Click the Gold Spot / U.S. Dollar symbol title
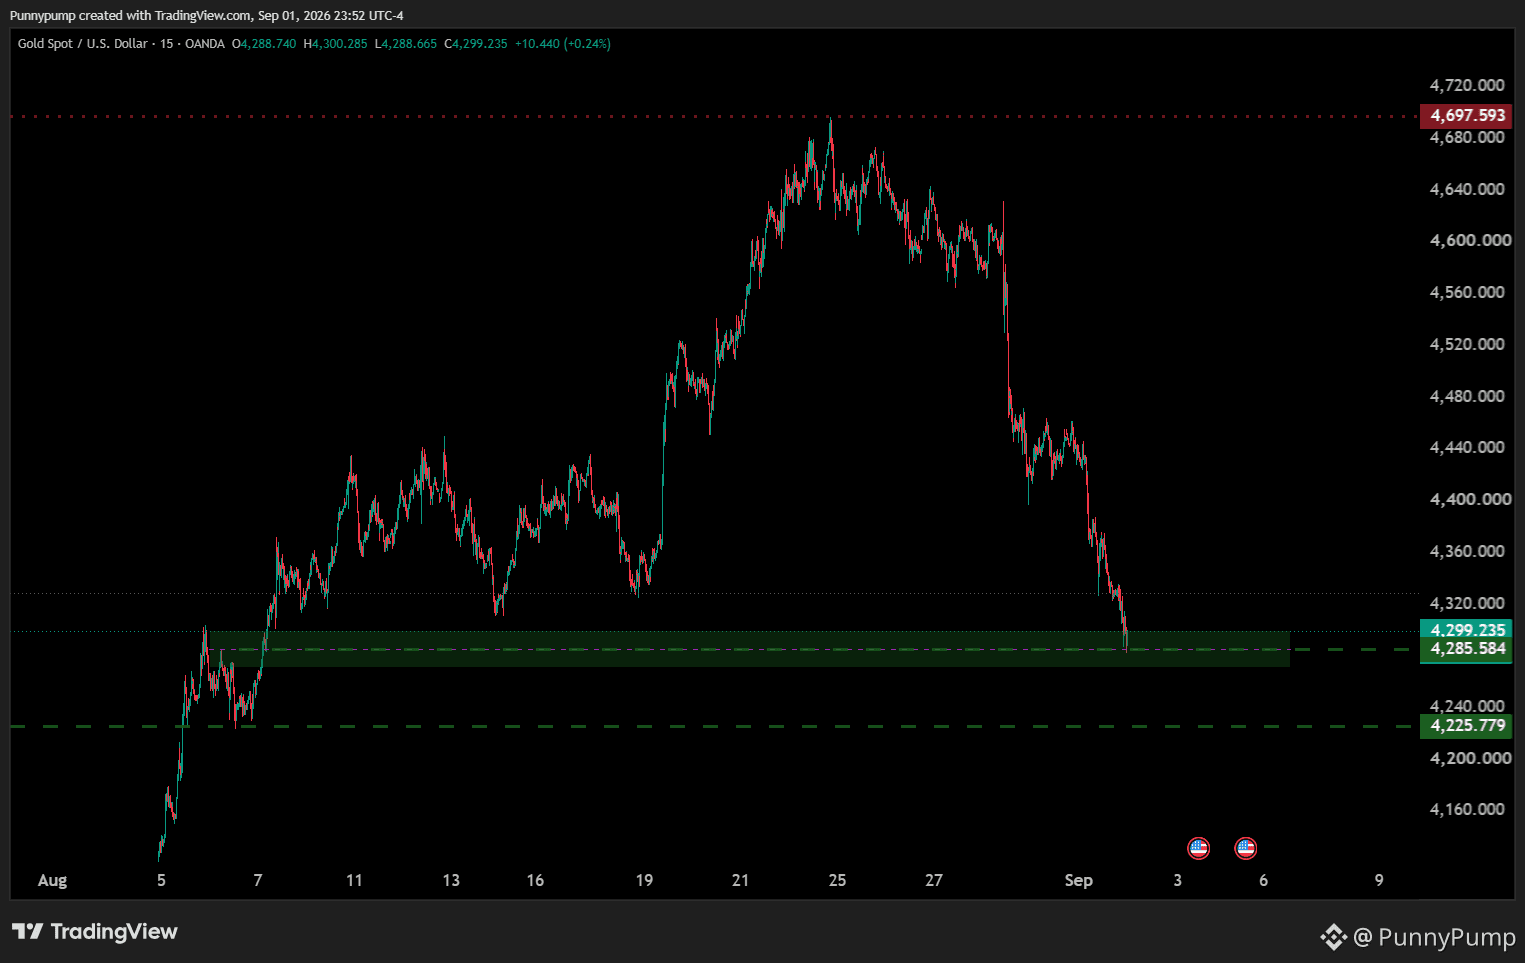This screenshot has width=1525, height=963. [x=82, y=44]
